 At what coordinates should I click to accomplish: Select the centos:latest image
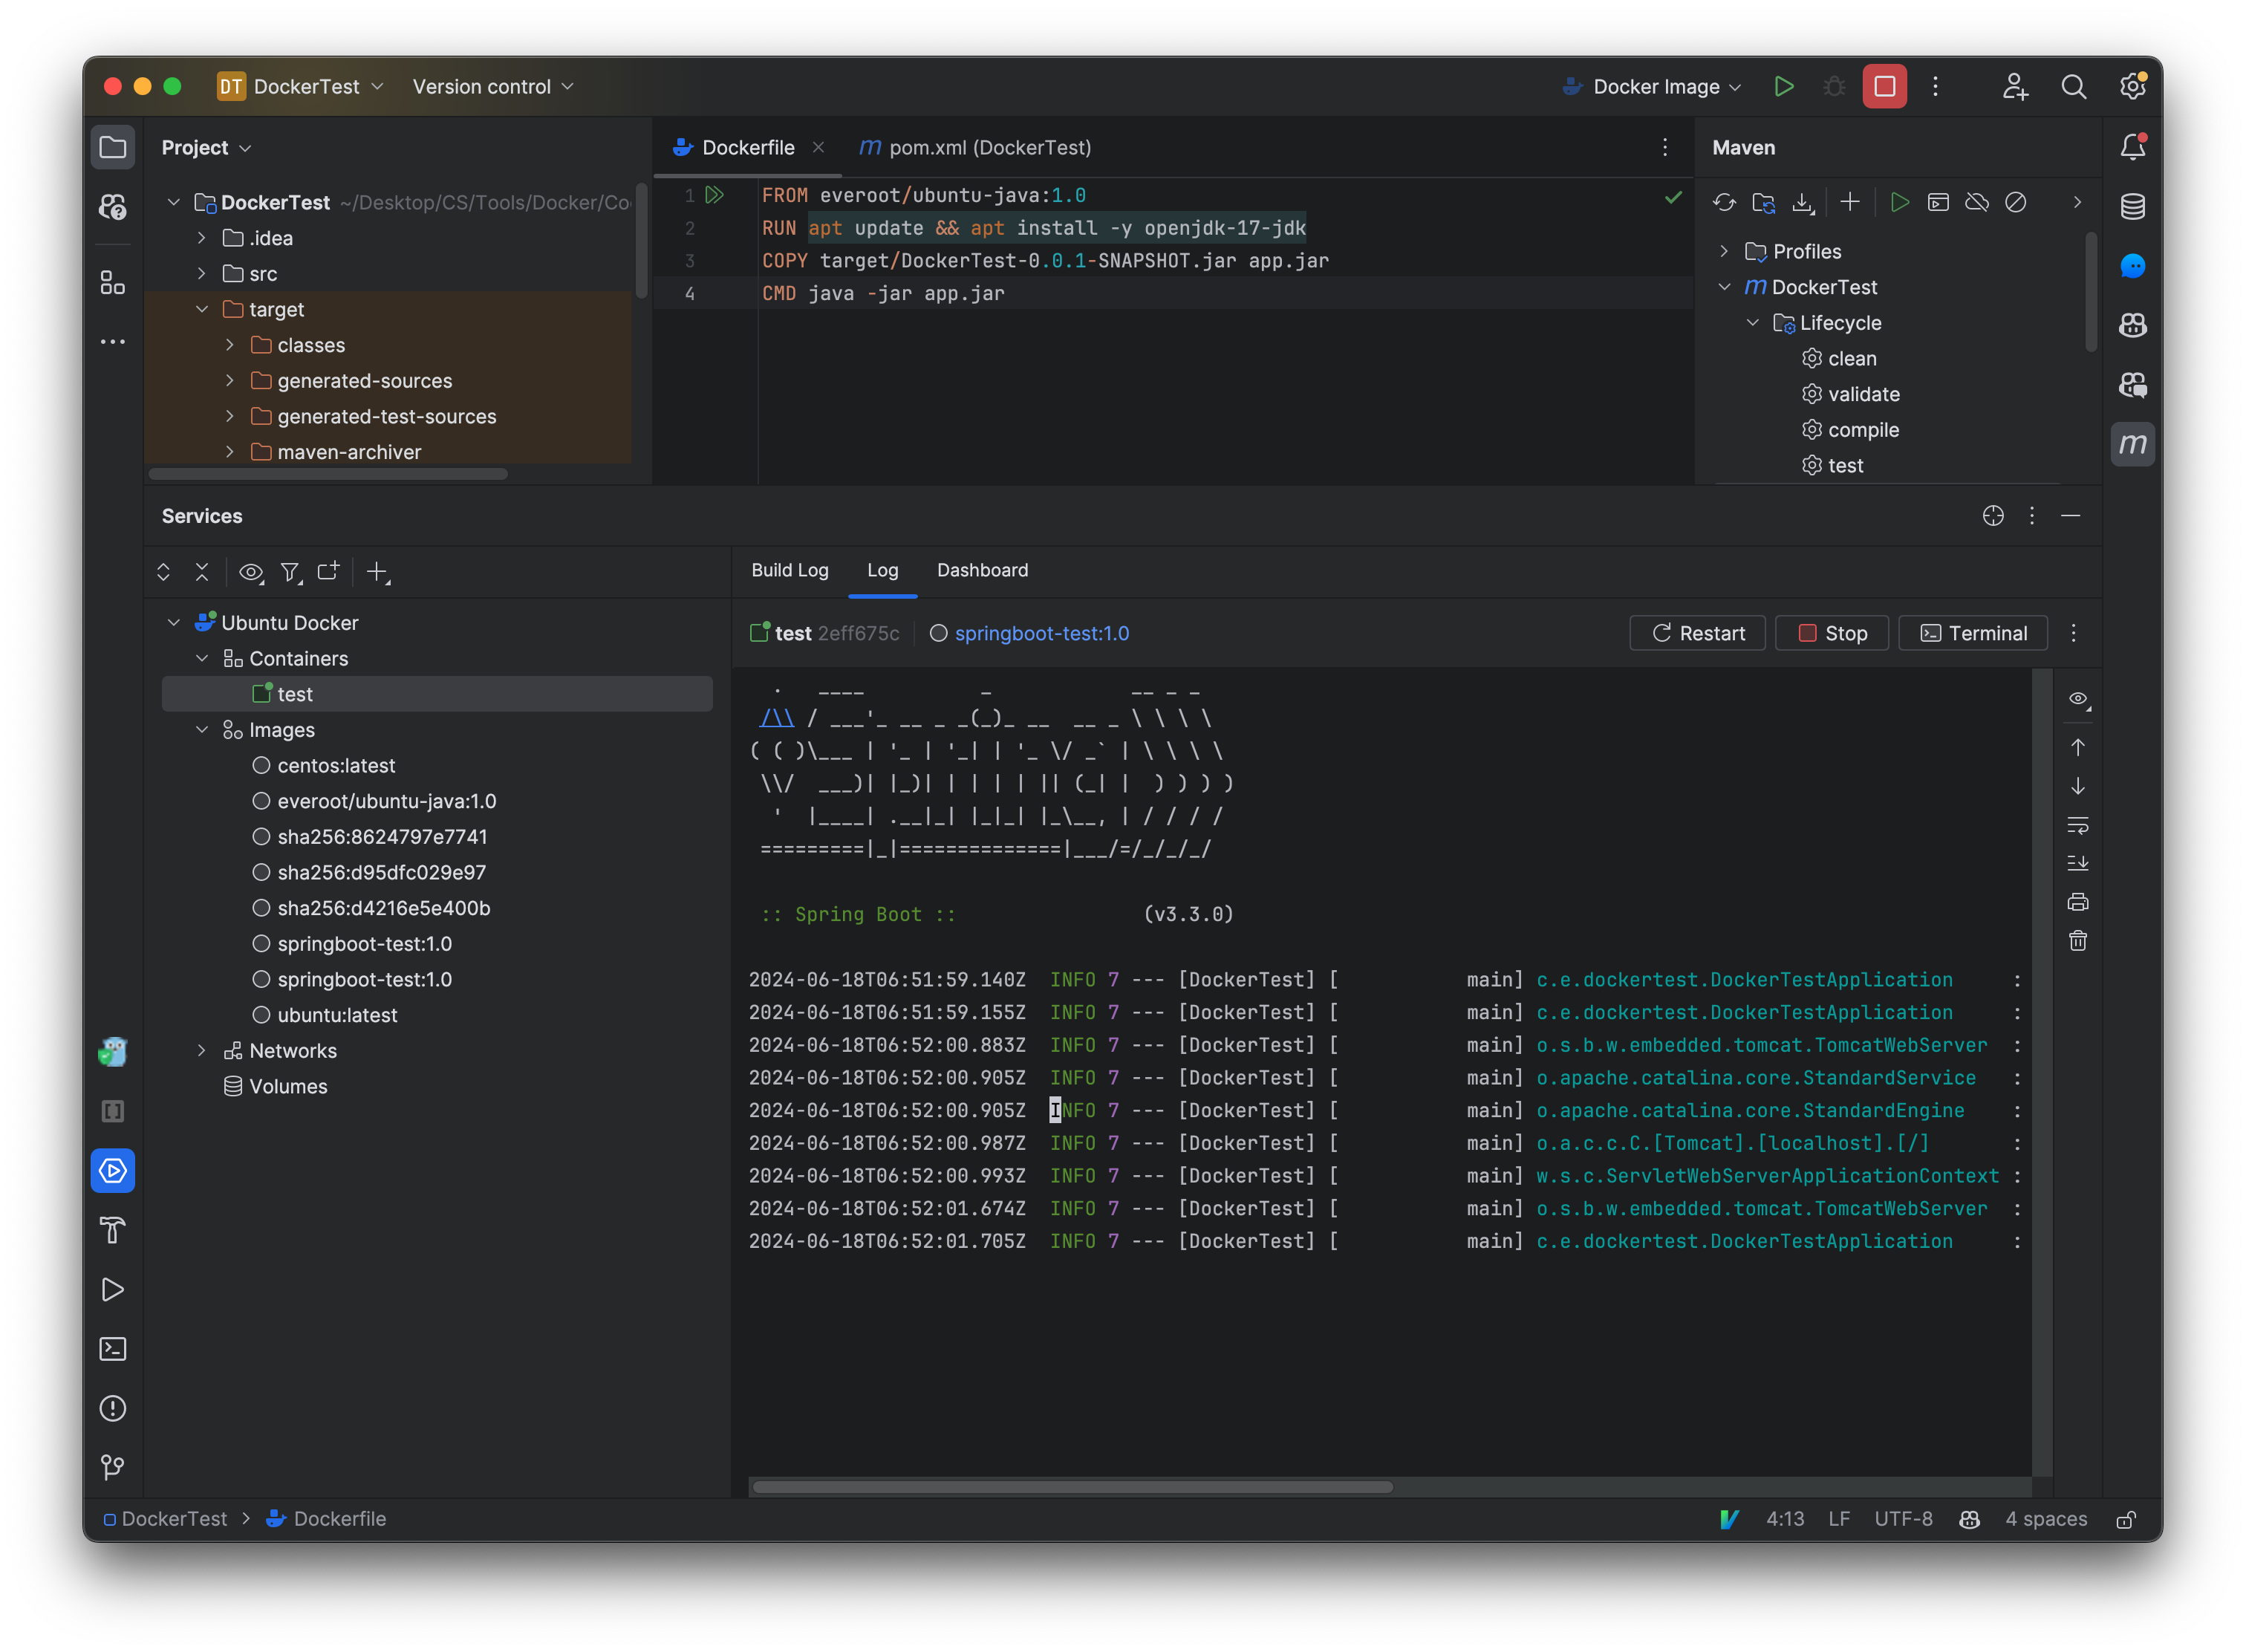point(336,766)
